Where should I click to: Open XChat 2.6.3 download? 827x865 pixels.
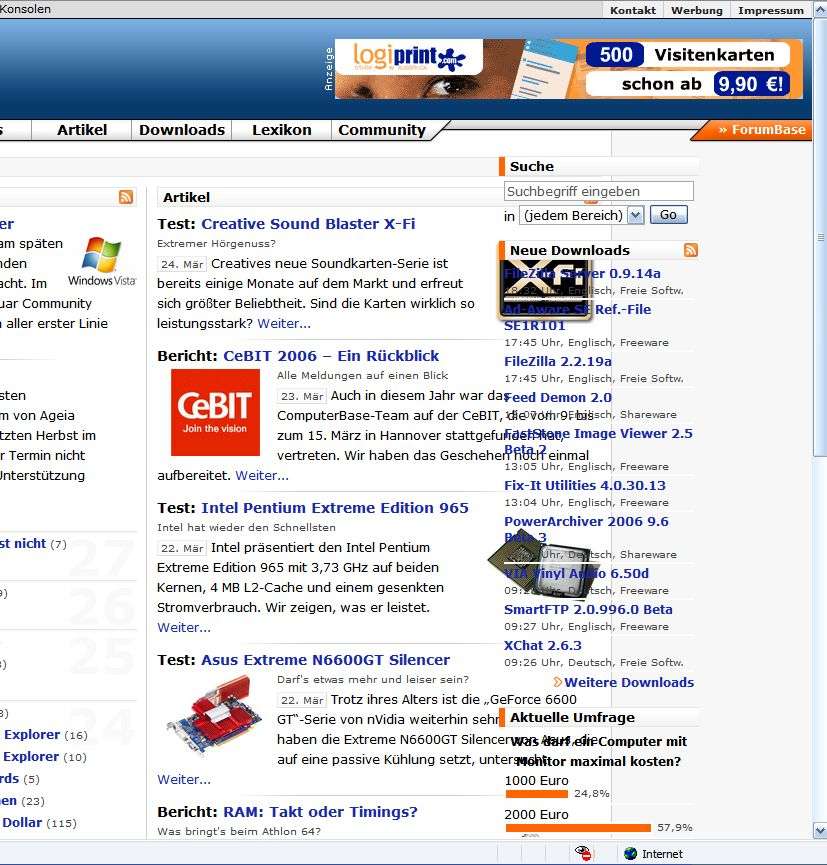point(543,645)
